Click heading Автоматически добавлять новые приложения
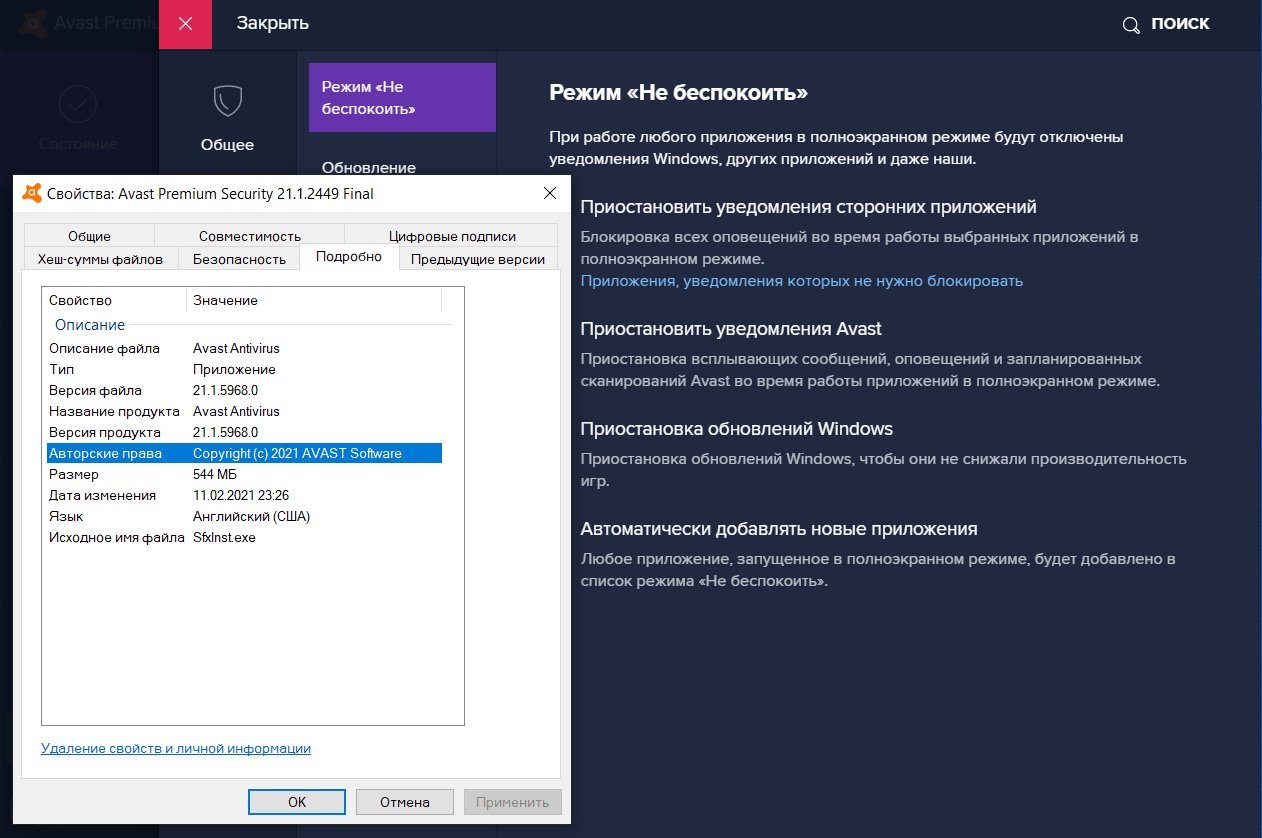The image size is (1262, 838). pos(779,529)
